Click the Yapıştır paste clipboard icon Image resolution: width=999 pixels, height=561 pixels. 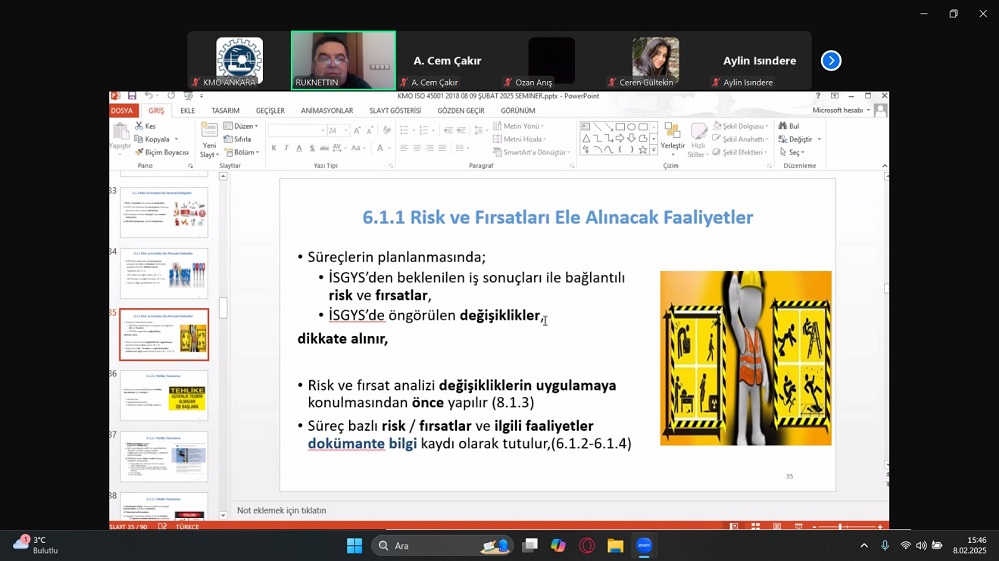(120, 131)
